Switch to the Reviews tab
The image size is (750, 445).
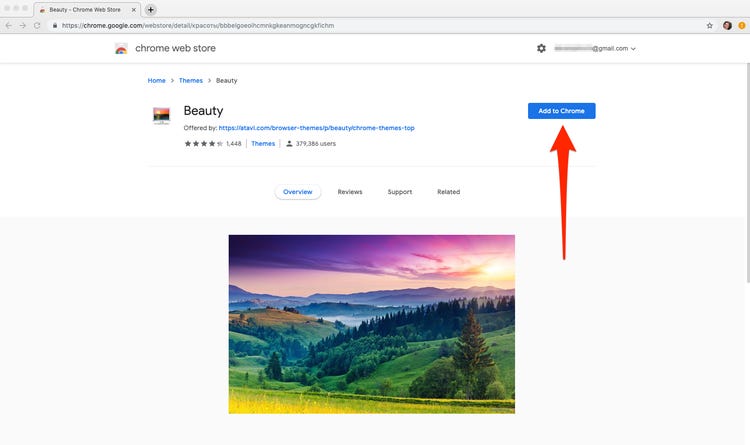350,192
